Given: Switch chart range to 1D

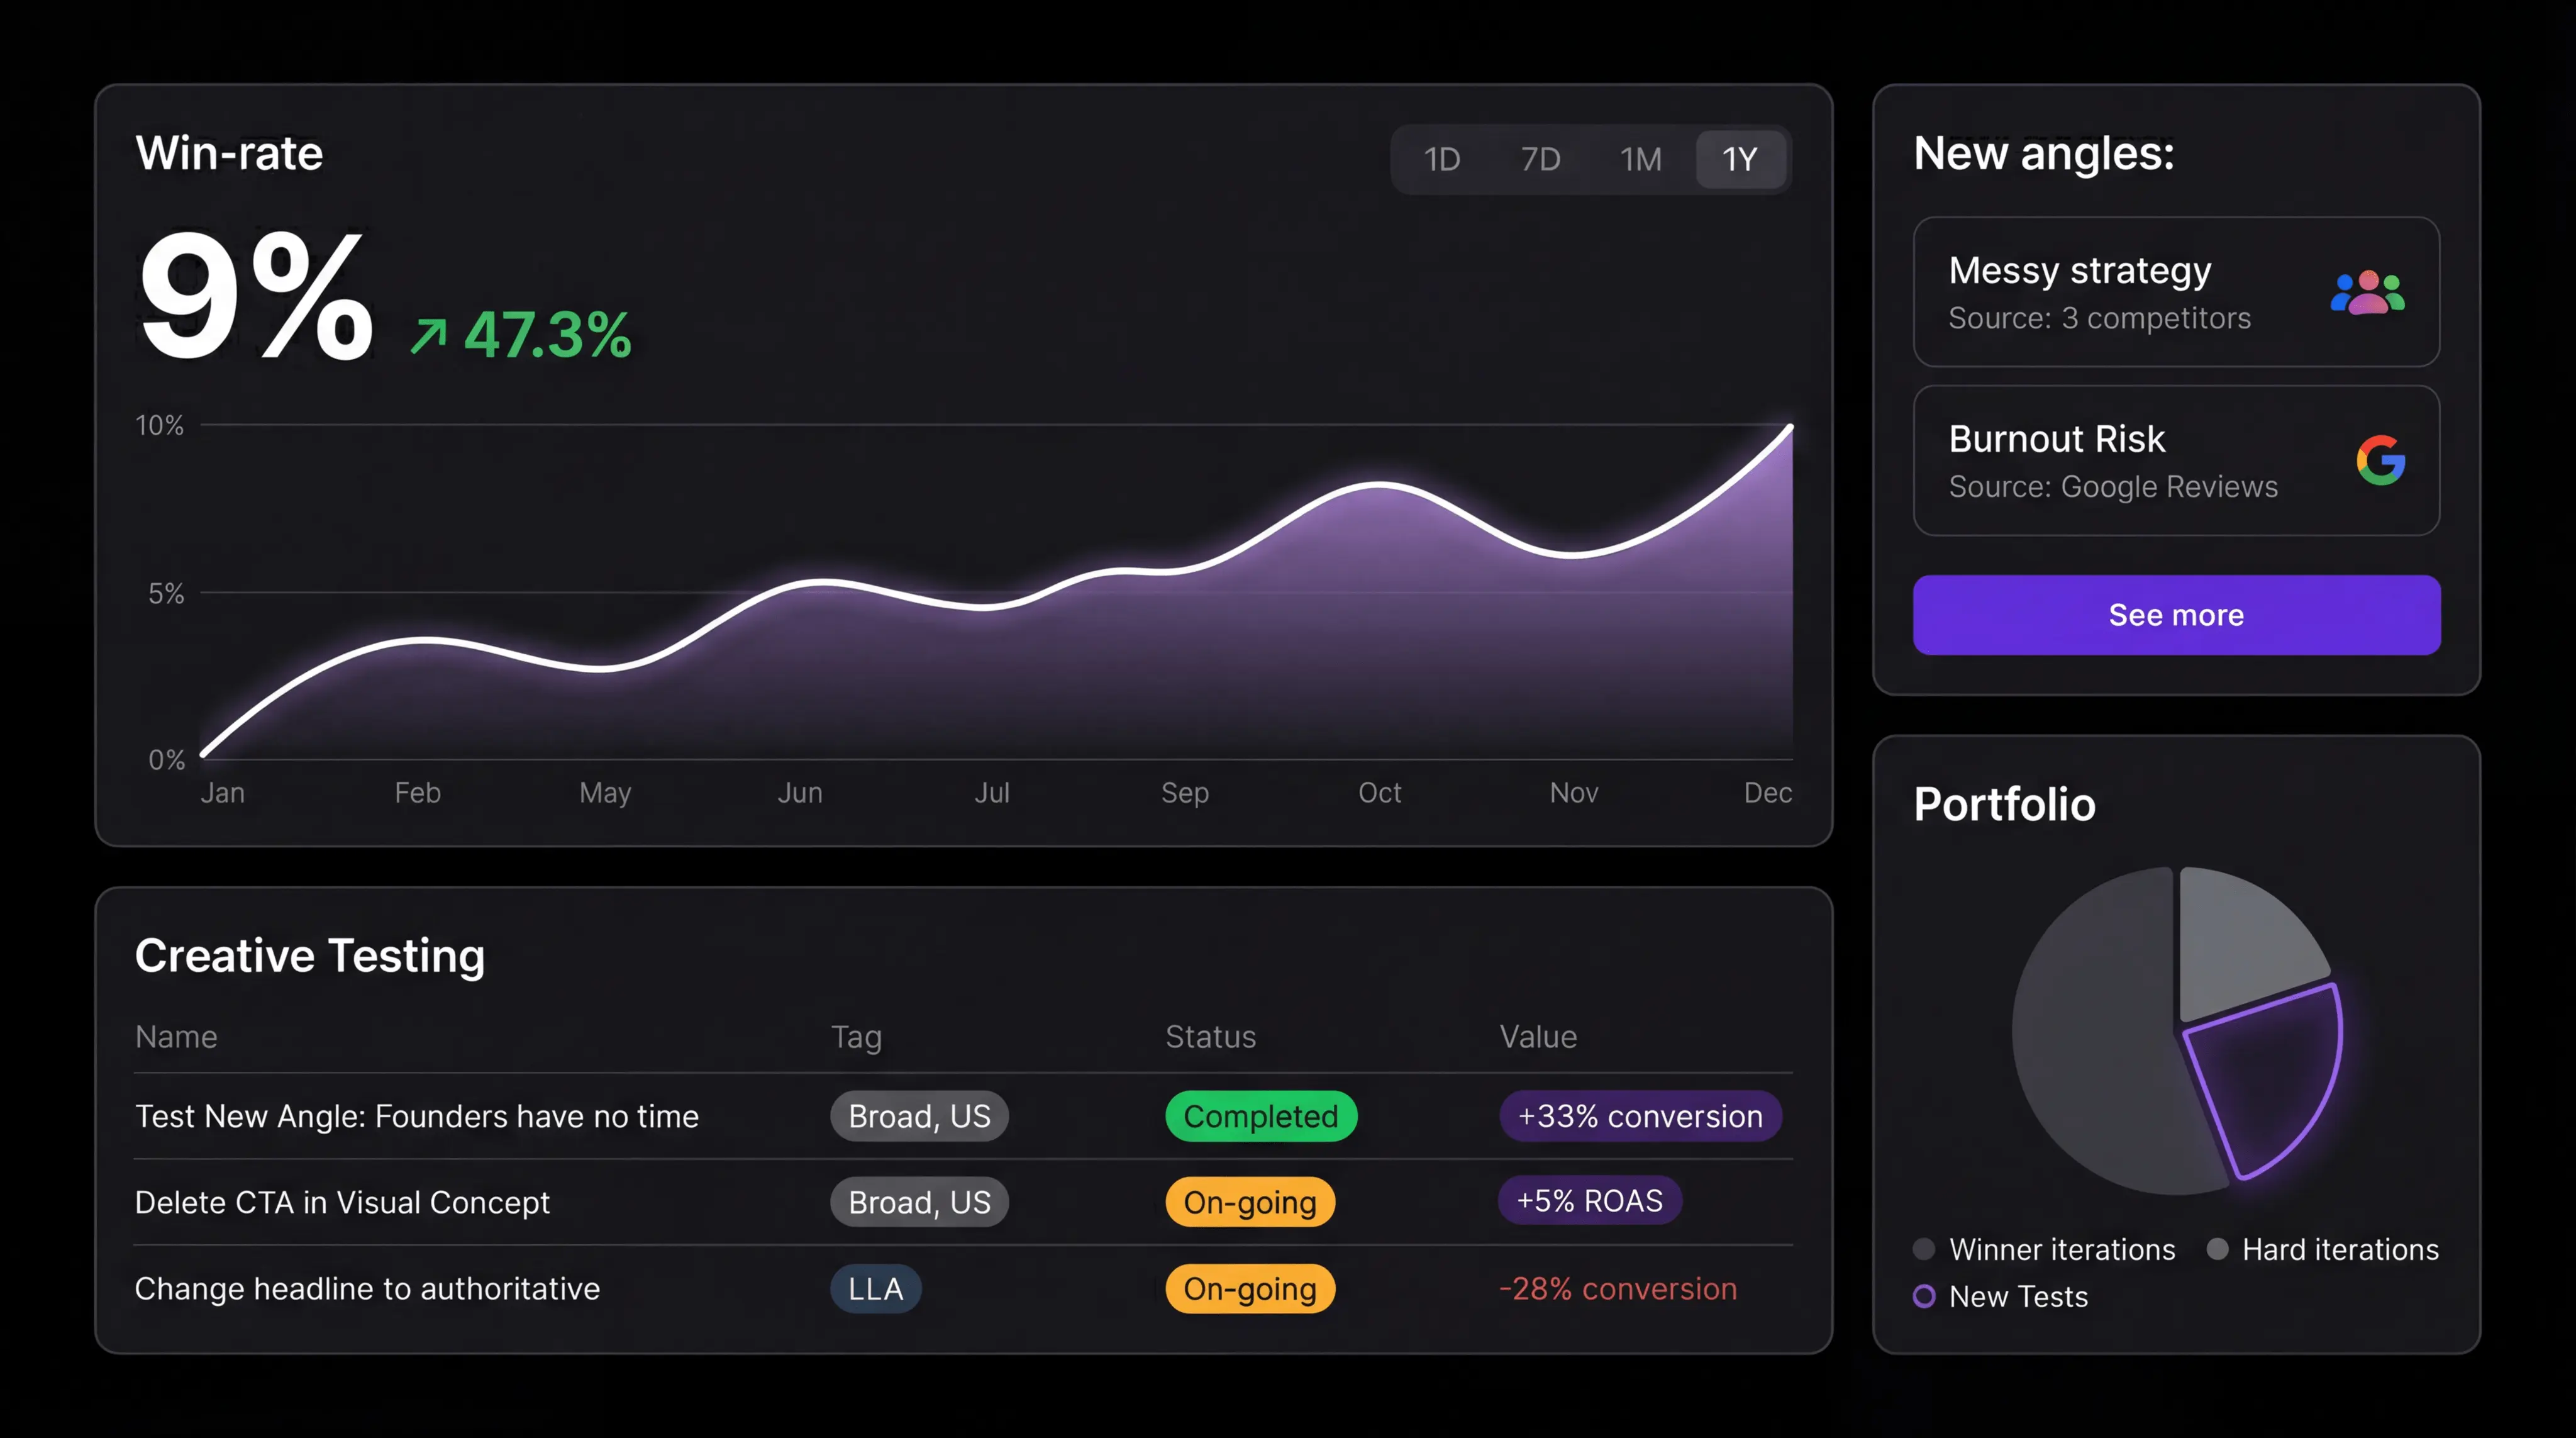Looking at the screenshot, I should 1441,159.
